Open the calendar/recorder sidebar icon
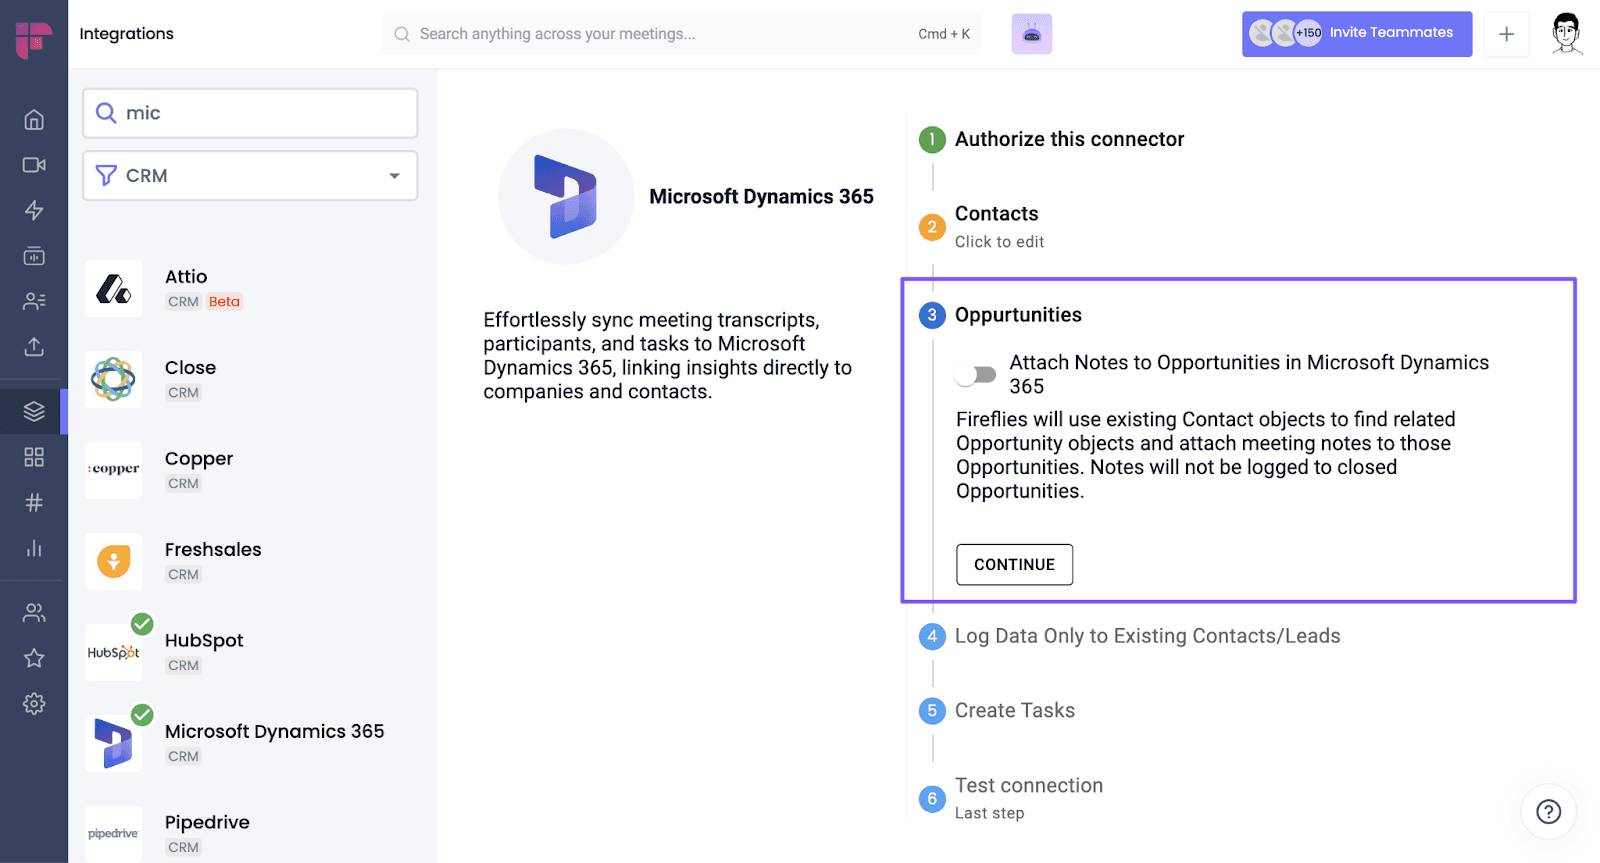Image resolution: width=1600 pixels, height=863 pixels. (x=34, y=256)
